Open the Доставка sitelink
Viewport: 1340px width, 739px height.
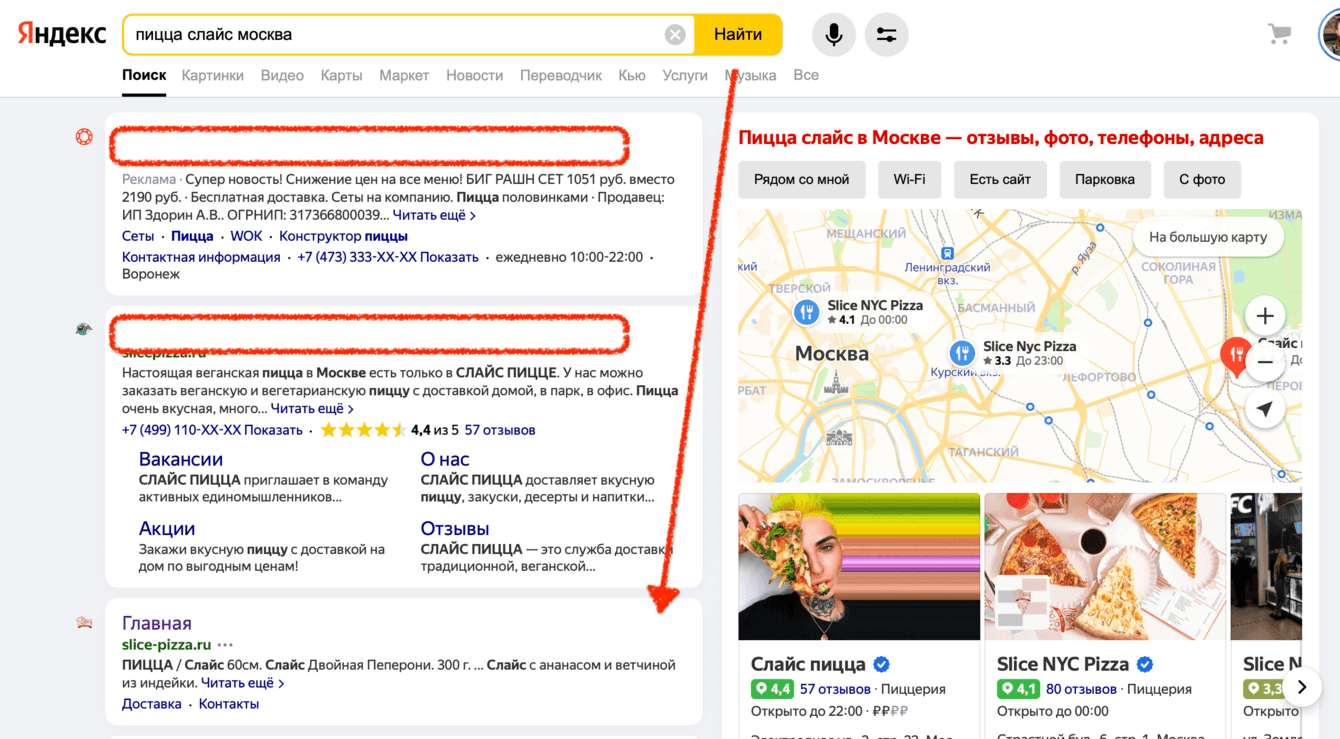152,704
